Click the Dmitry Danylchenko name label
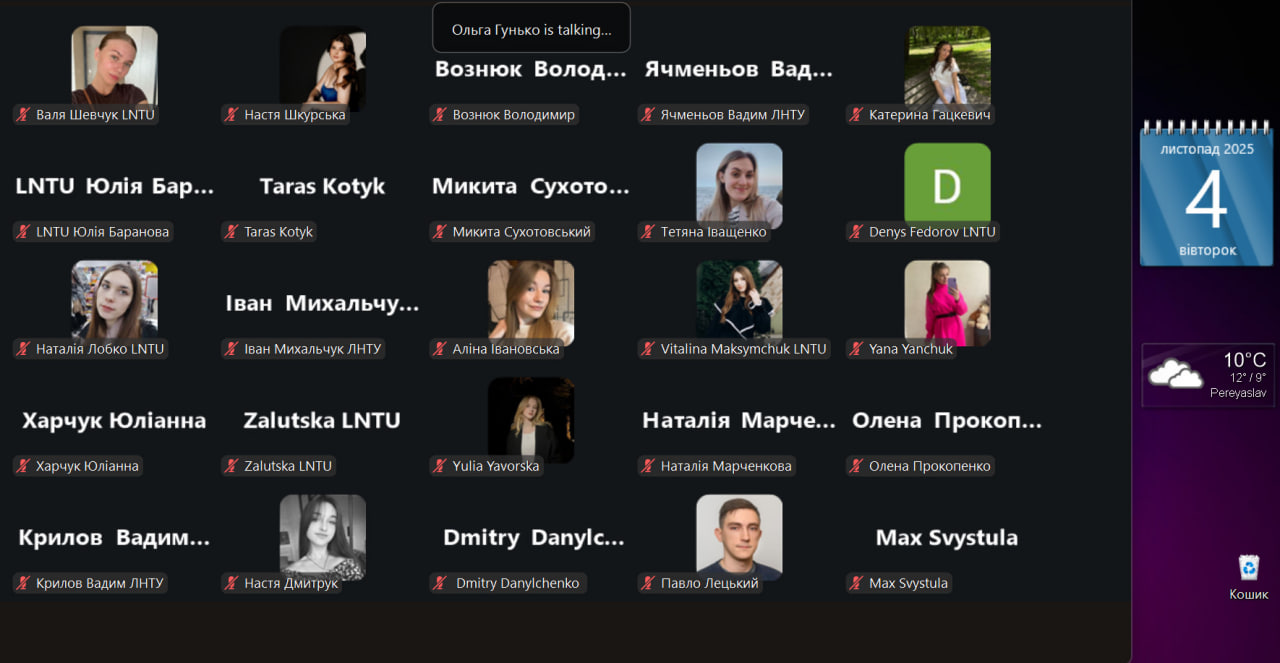1280x663 pixels. [x=517, y=583]
